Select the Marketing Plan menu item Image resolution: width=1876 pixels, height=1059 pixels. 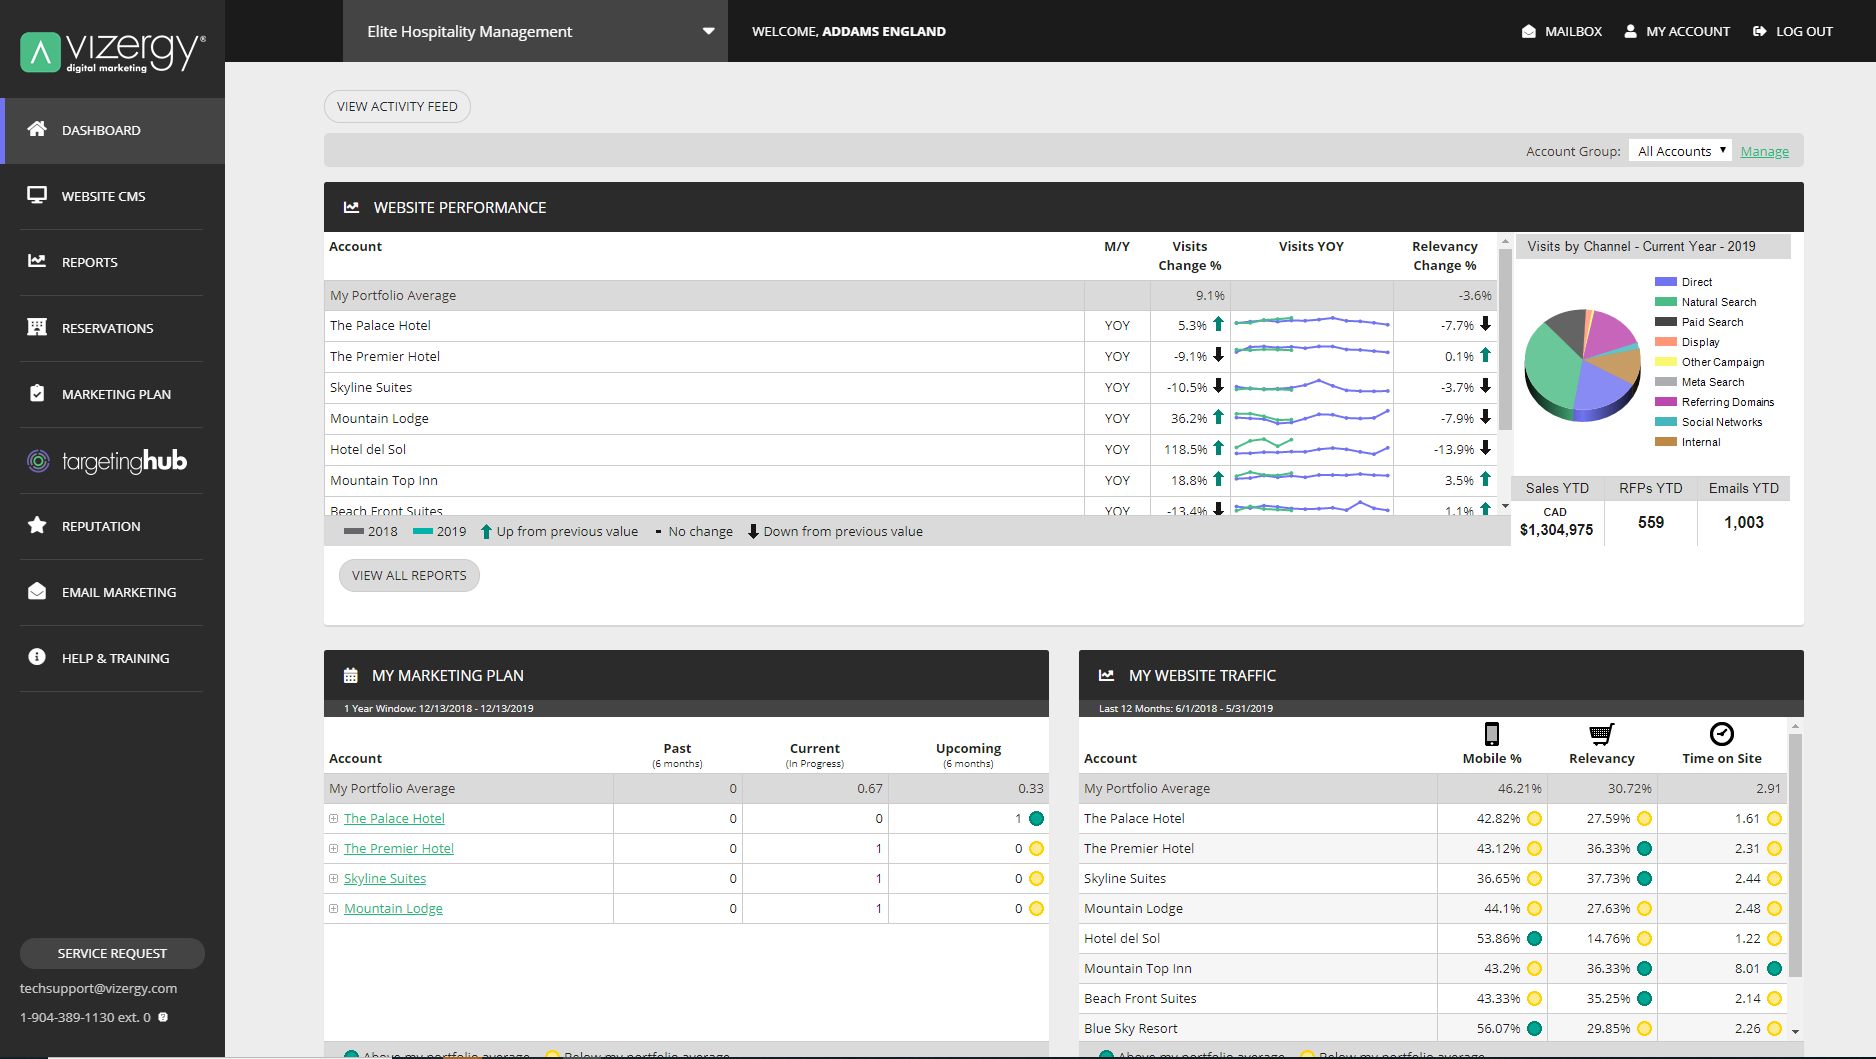pos(112,394)
